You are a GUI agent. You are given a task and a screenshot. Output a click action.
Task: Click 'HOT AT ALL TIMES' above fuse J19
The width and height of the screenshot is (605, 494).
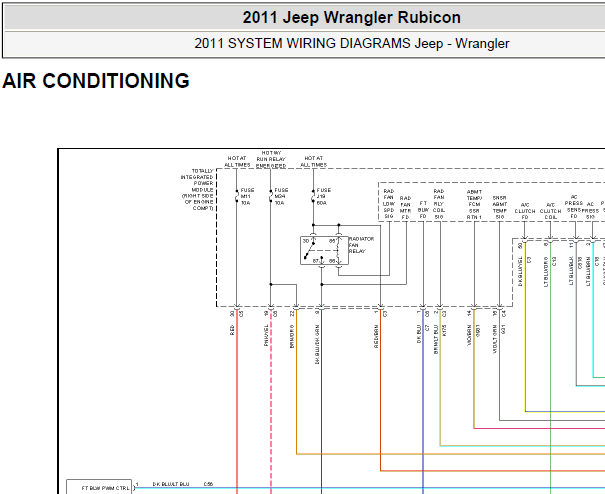[x=313, y=161]
